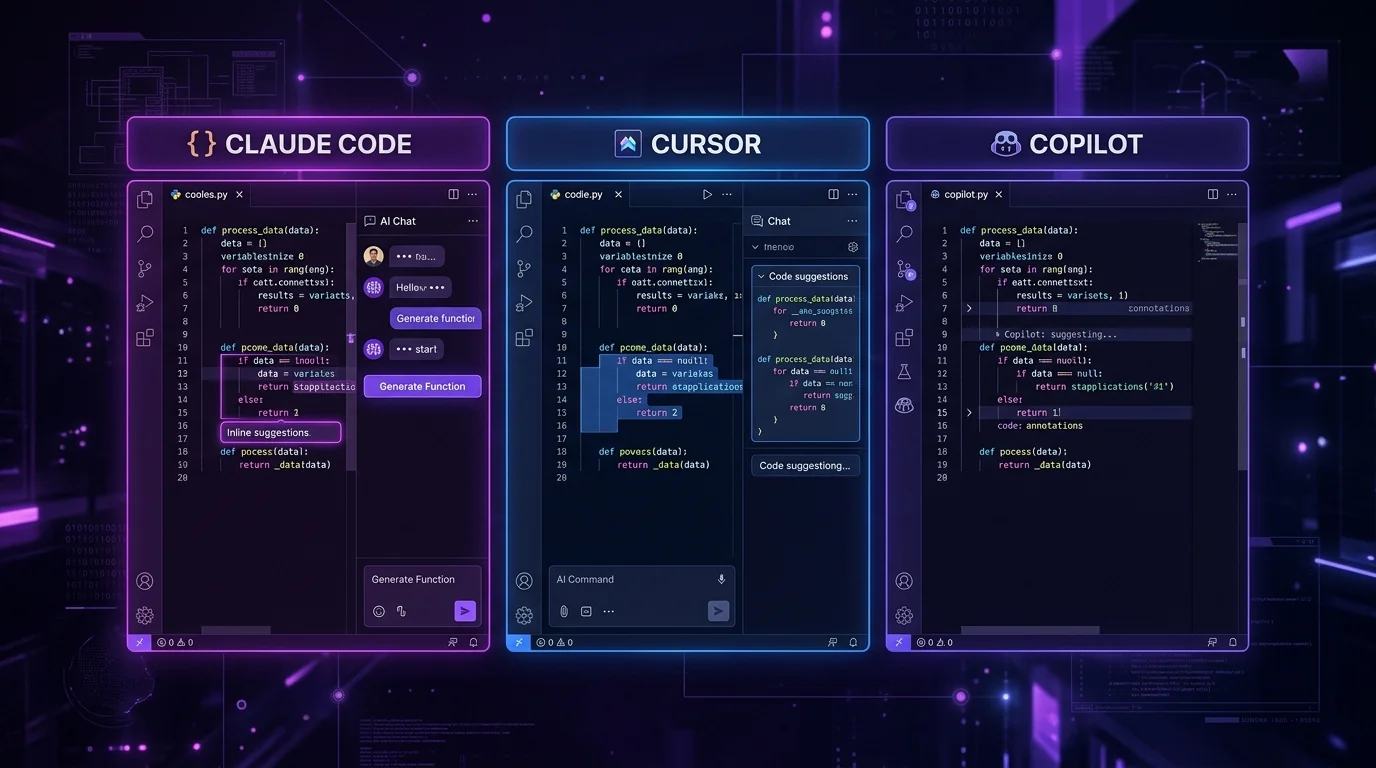Open more actions next to Cursor run icon

(x=727, y=194)
